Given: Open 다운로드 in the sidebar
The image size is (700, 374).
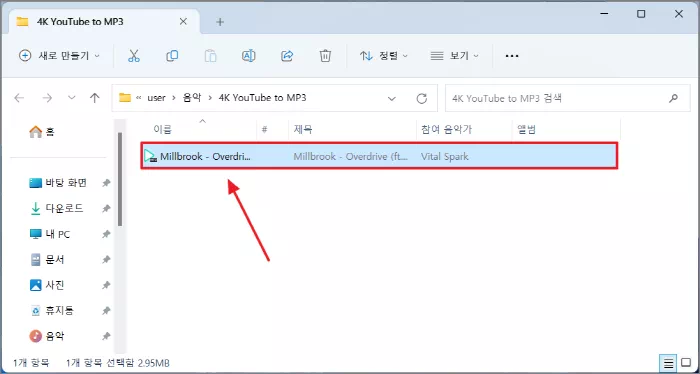Looking at the screenshot, I should pos(57,208).
